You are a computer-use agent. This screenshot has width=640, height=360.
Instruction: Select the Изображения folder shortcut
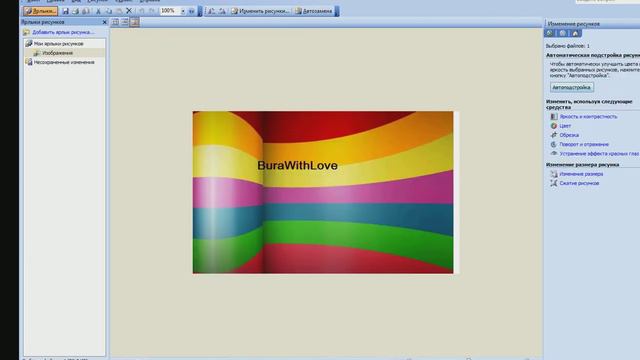[x=58, y=53]
